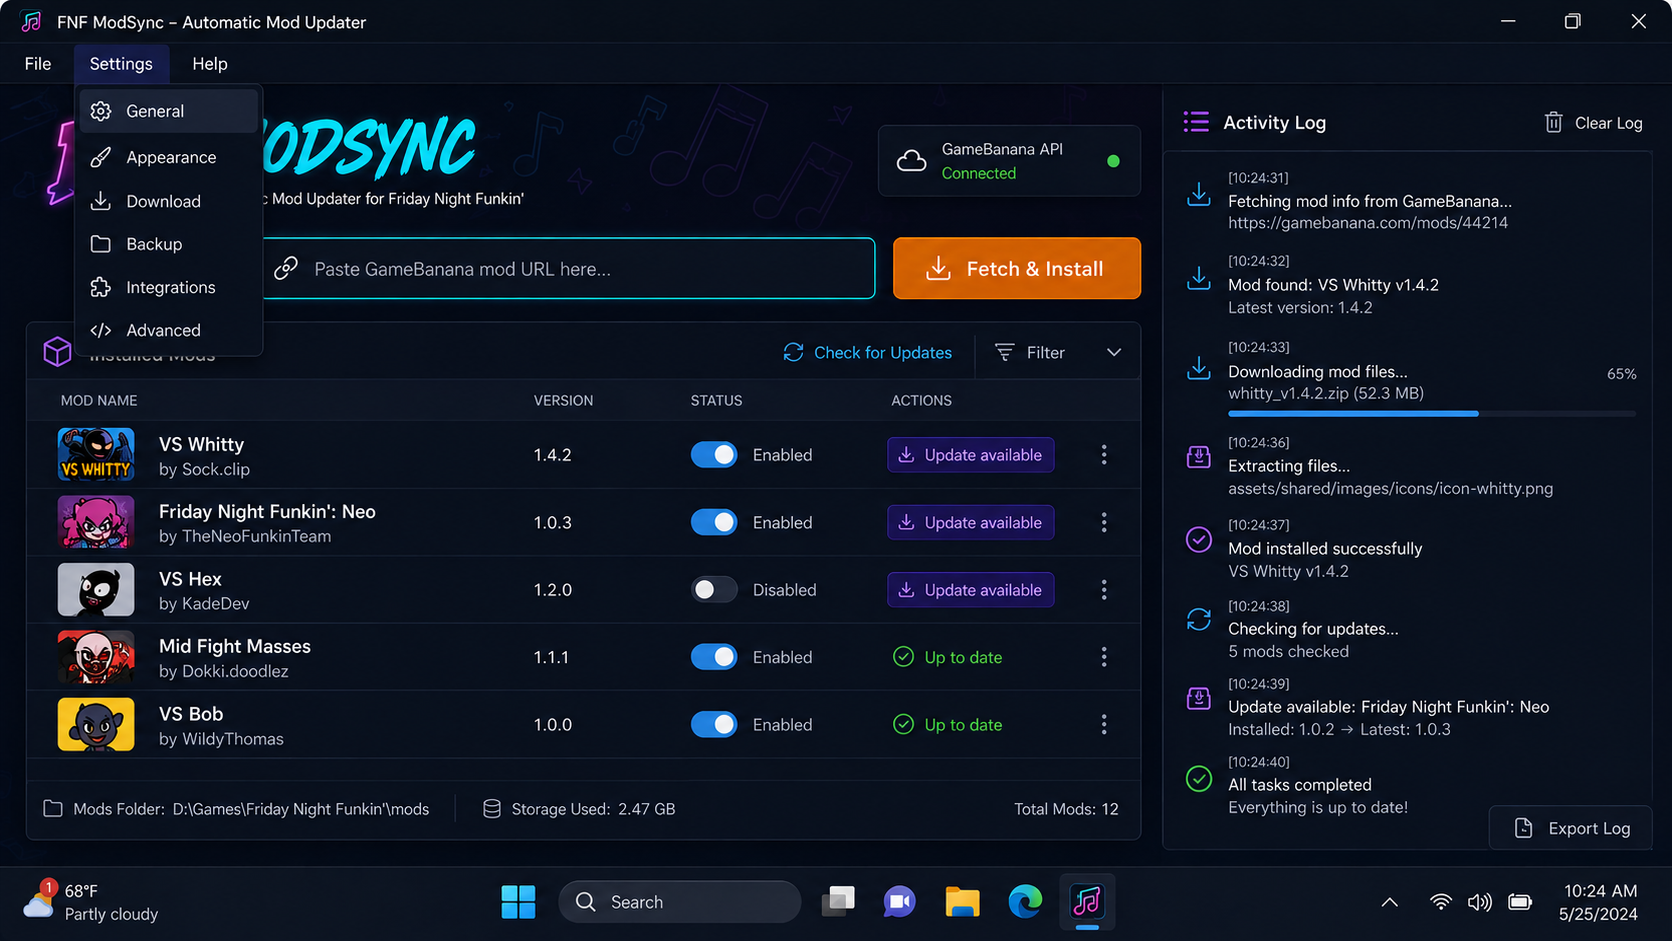Click the Total Mods: 12 label
Viewport: 1672px width, 941px height.
click(x=1066, y=809)
